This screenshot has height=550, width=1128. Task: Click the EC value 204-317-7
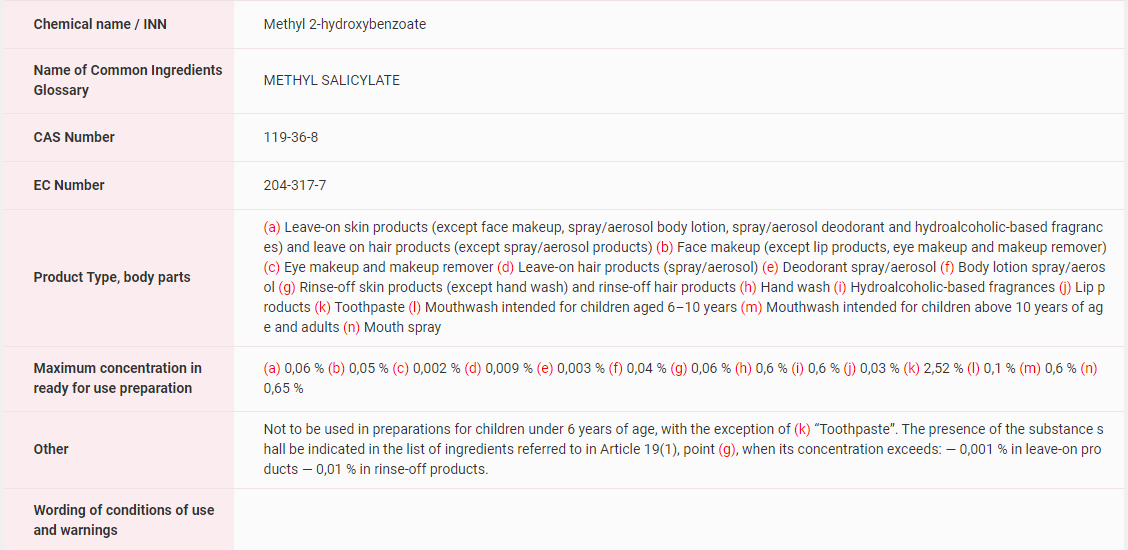pos(295,185)
